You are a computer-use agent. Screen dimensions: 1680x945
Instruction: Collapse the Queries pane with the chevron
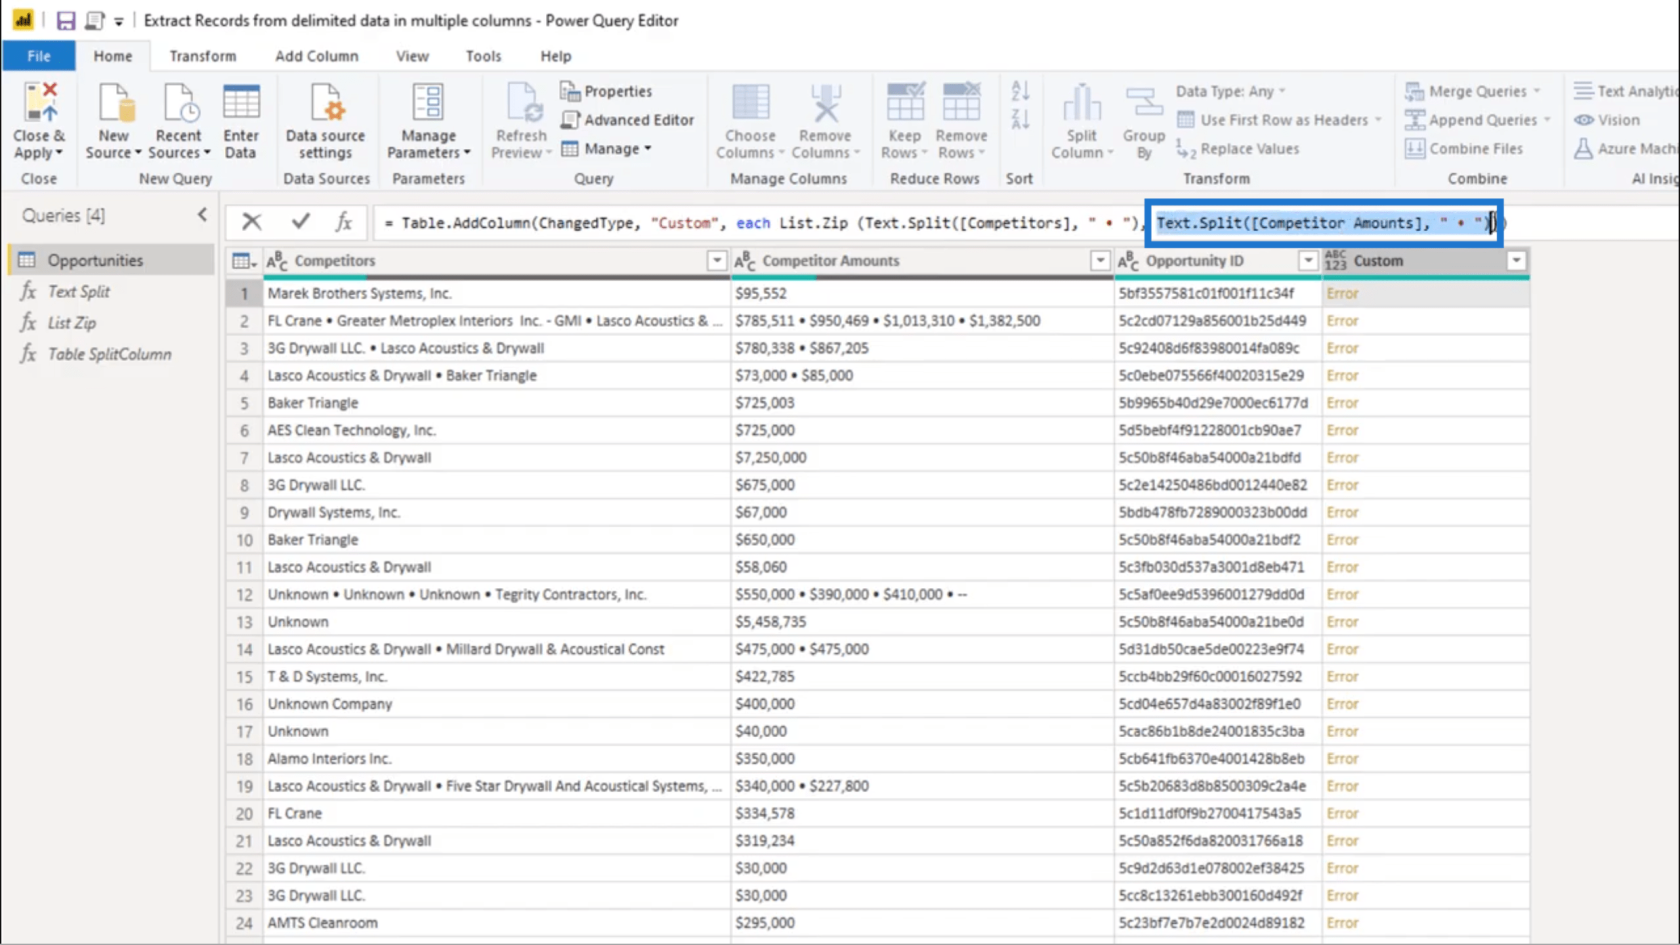point(202,215)
